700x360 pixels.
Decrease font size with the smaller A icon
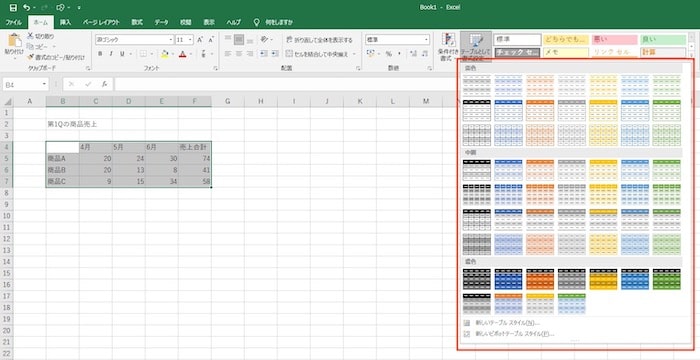click(211, 40)
